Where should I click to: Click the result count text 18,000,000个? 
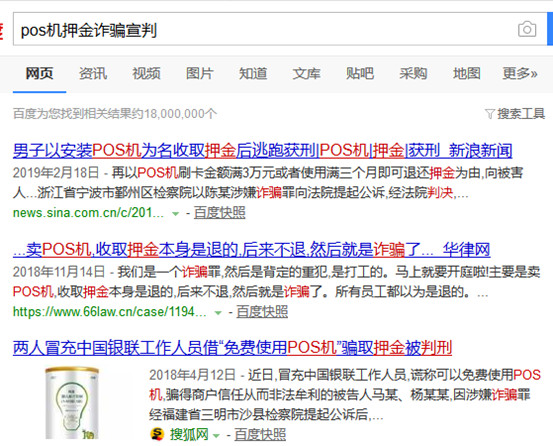click(x=180, y=114)
